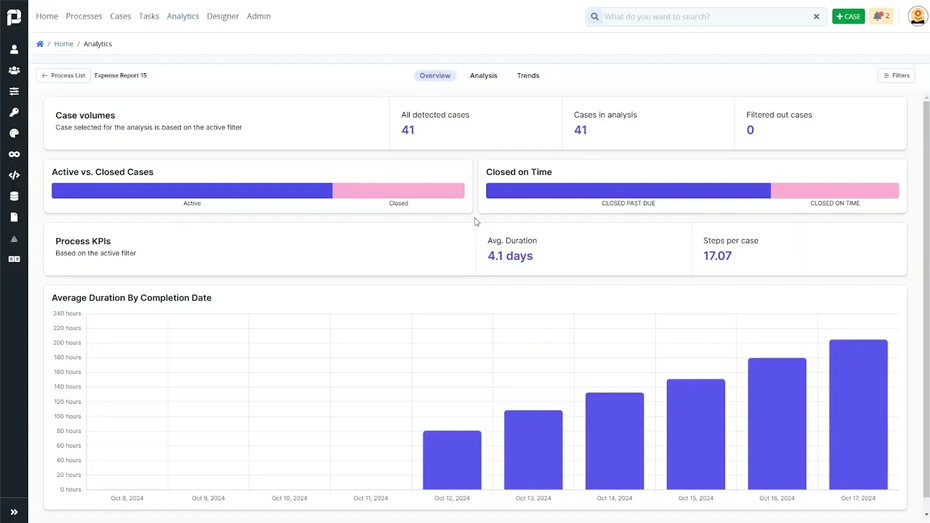Click the infinity loop sidebar icon
Viewport: 930px width, 523px height.
click(14, 154)
